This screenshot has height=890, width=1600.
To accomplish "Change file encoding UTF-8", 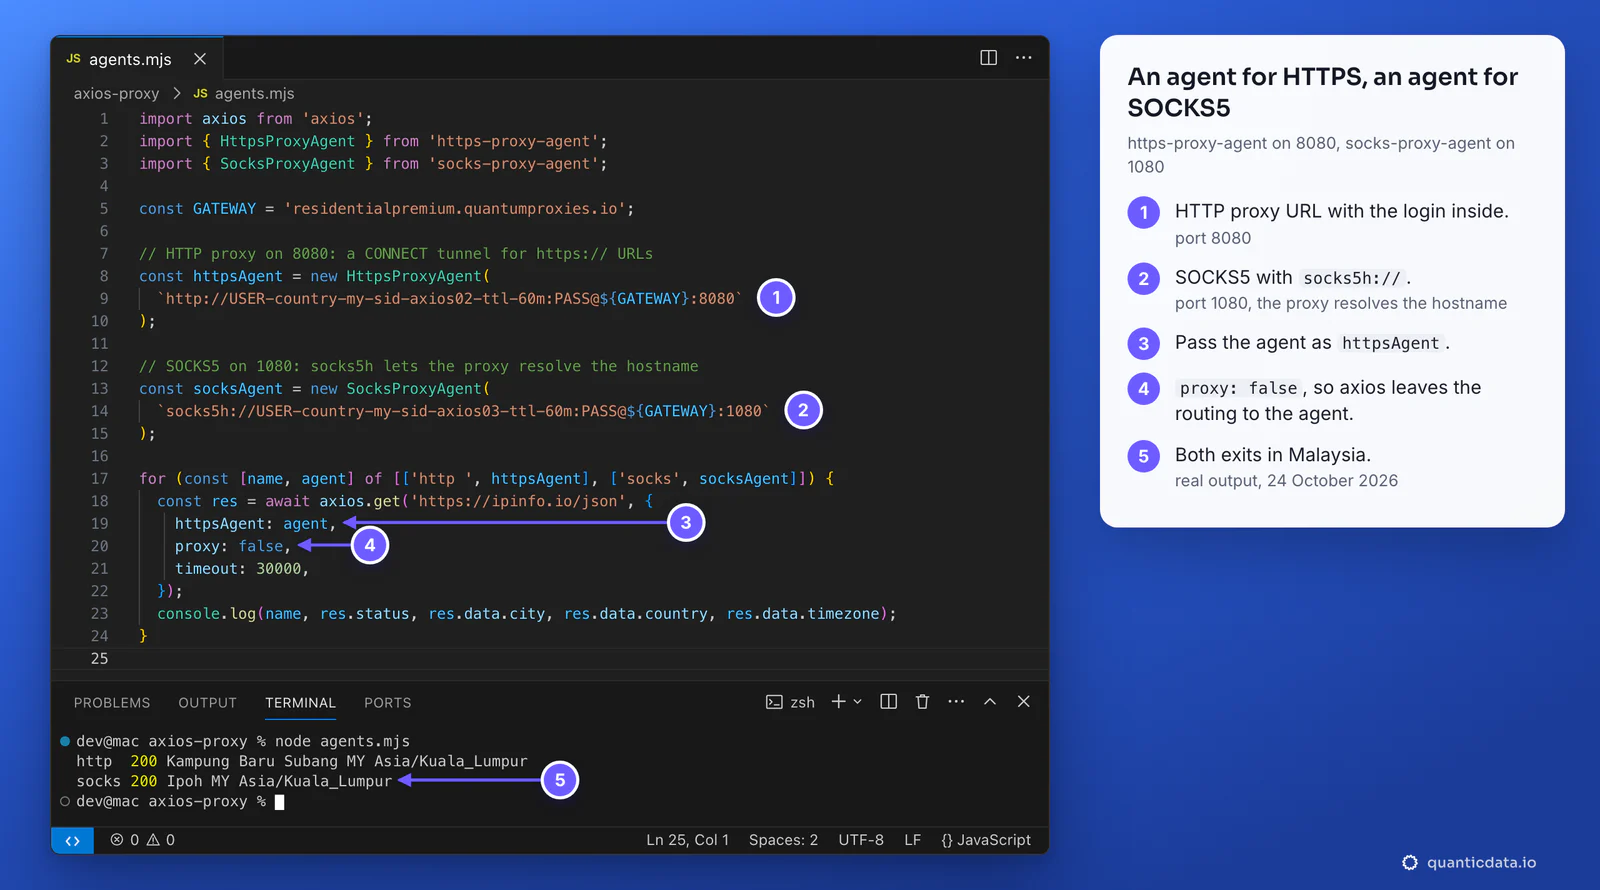I will pyautogui.click(x=861, y=840).
